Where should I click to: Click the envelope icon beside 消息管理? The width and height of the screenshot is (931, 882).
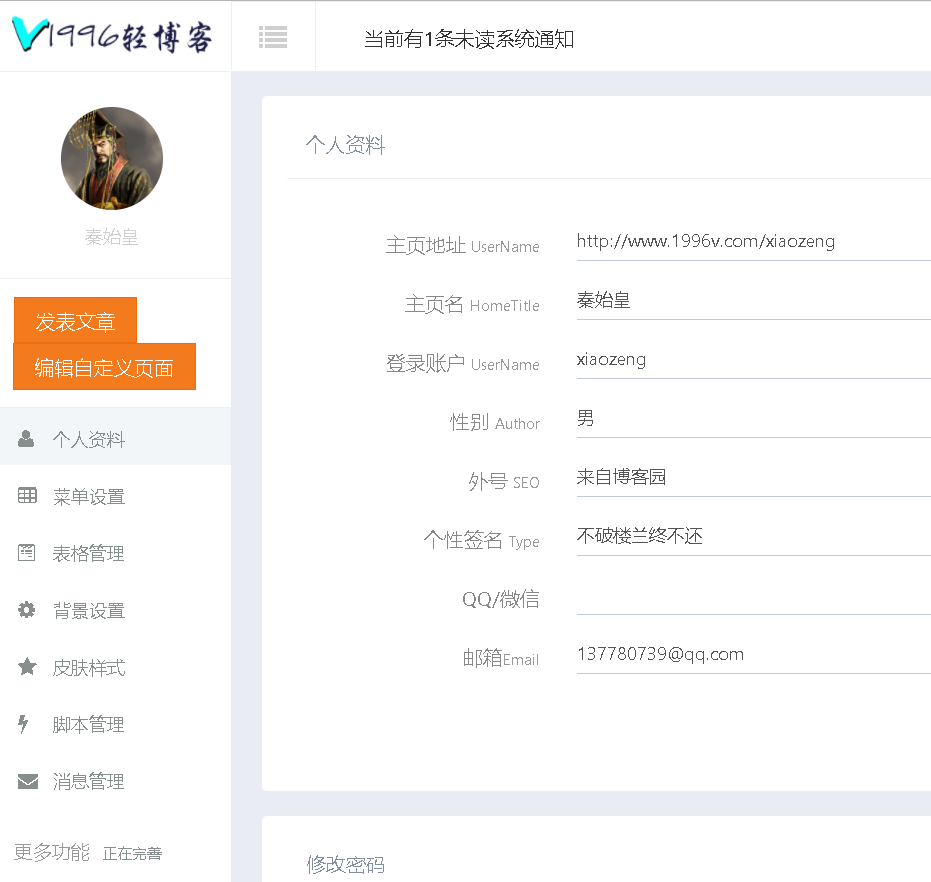click(27, 781)
